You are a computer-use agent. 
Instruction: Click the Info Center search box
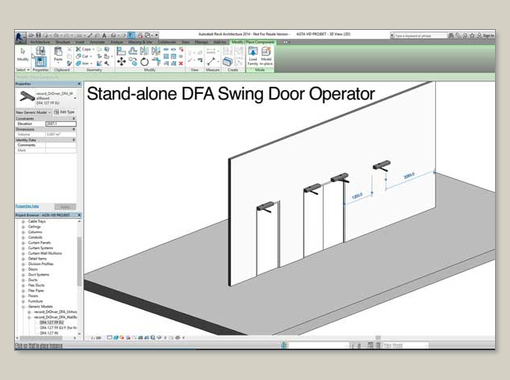[x=421, y=36]
